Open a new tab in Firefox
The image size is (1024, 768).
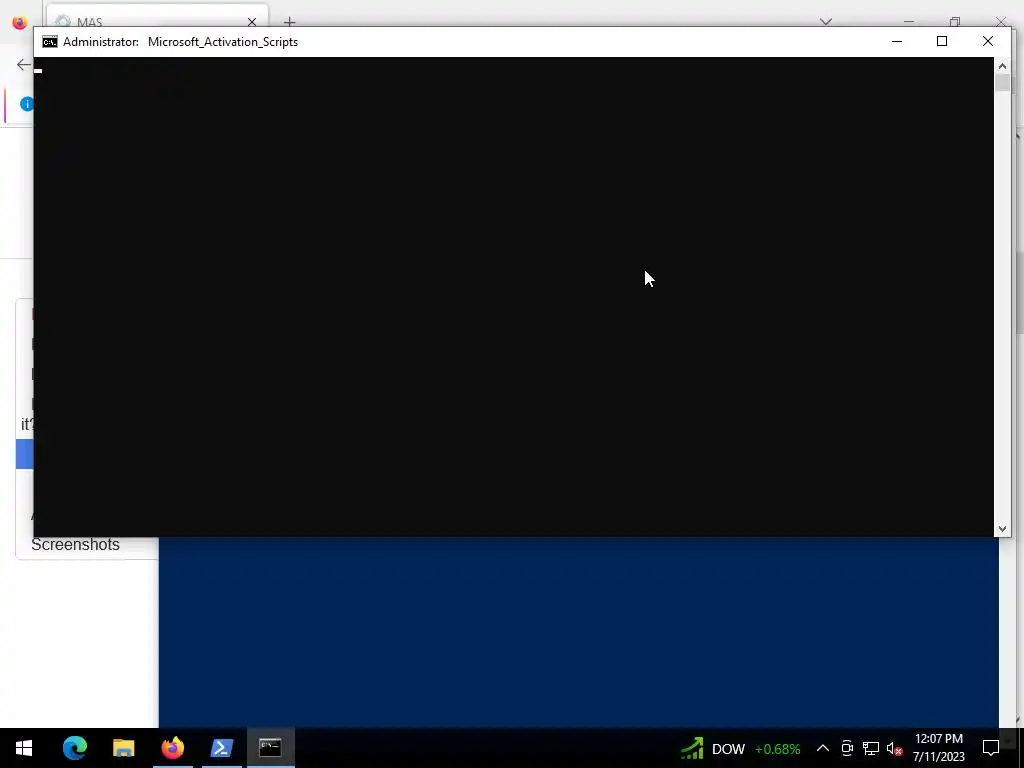tap(289, 22)
